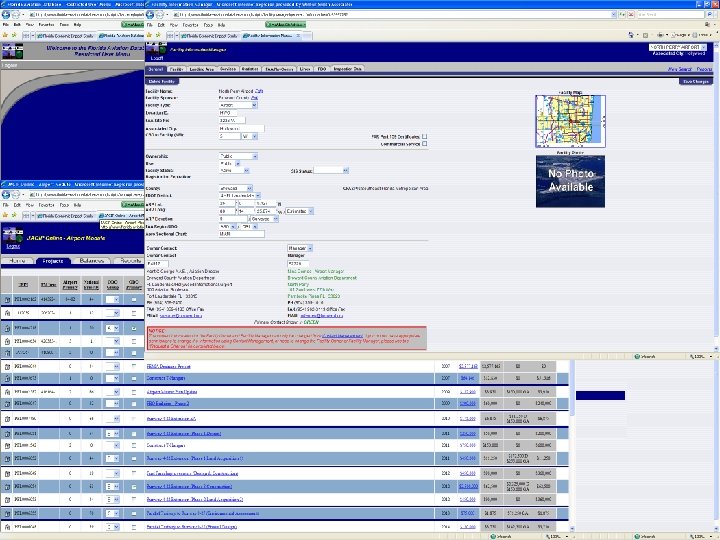This screenshot has height=540, width=720.
Task: Open Use dropdown below Ownership
Action: (230, 163)
